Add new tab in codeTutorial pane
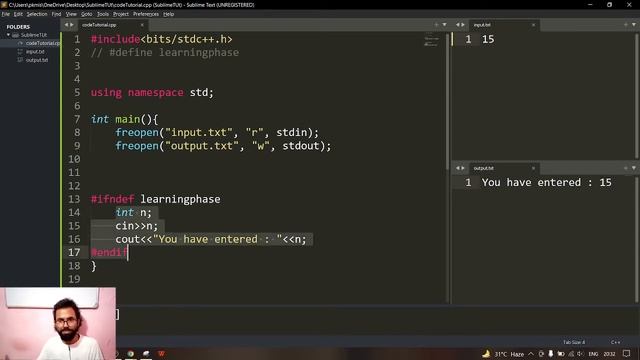Screen dimensions: 640x360 coord(436,25)
